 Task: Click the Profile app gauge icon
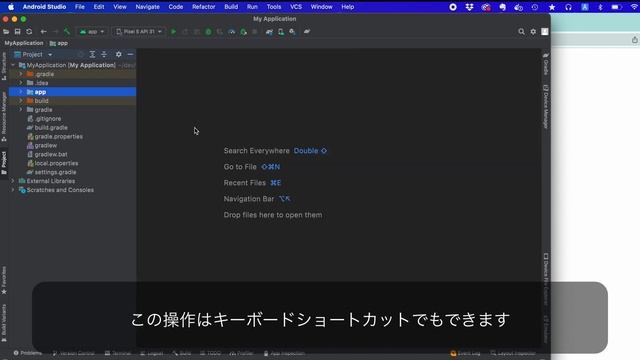click(x=232, y=31)
